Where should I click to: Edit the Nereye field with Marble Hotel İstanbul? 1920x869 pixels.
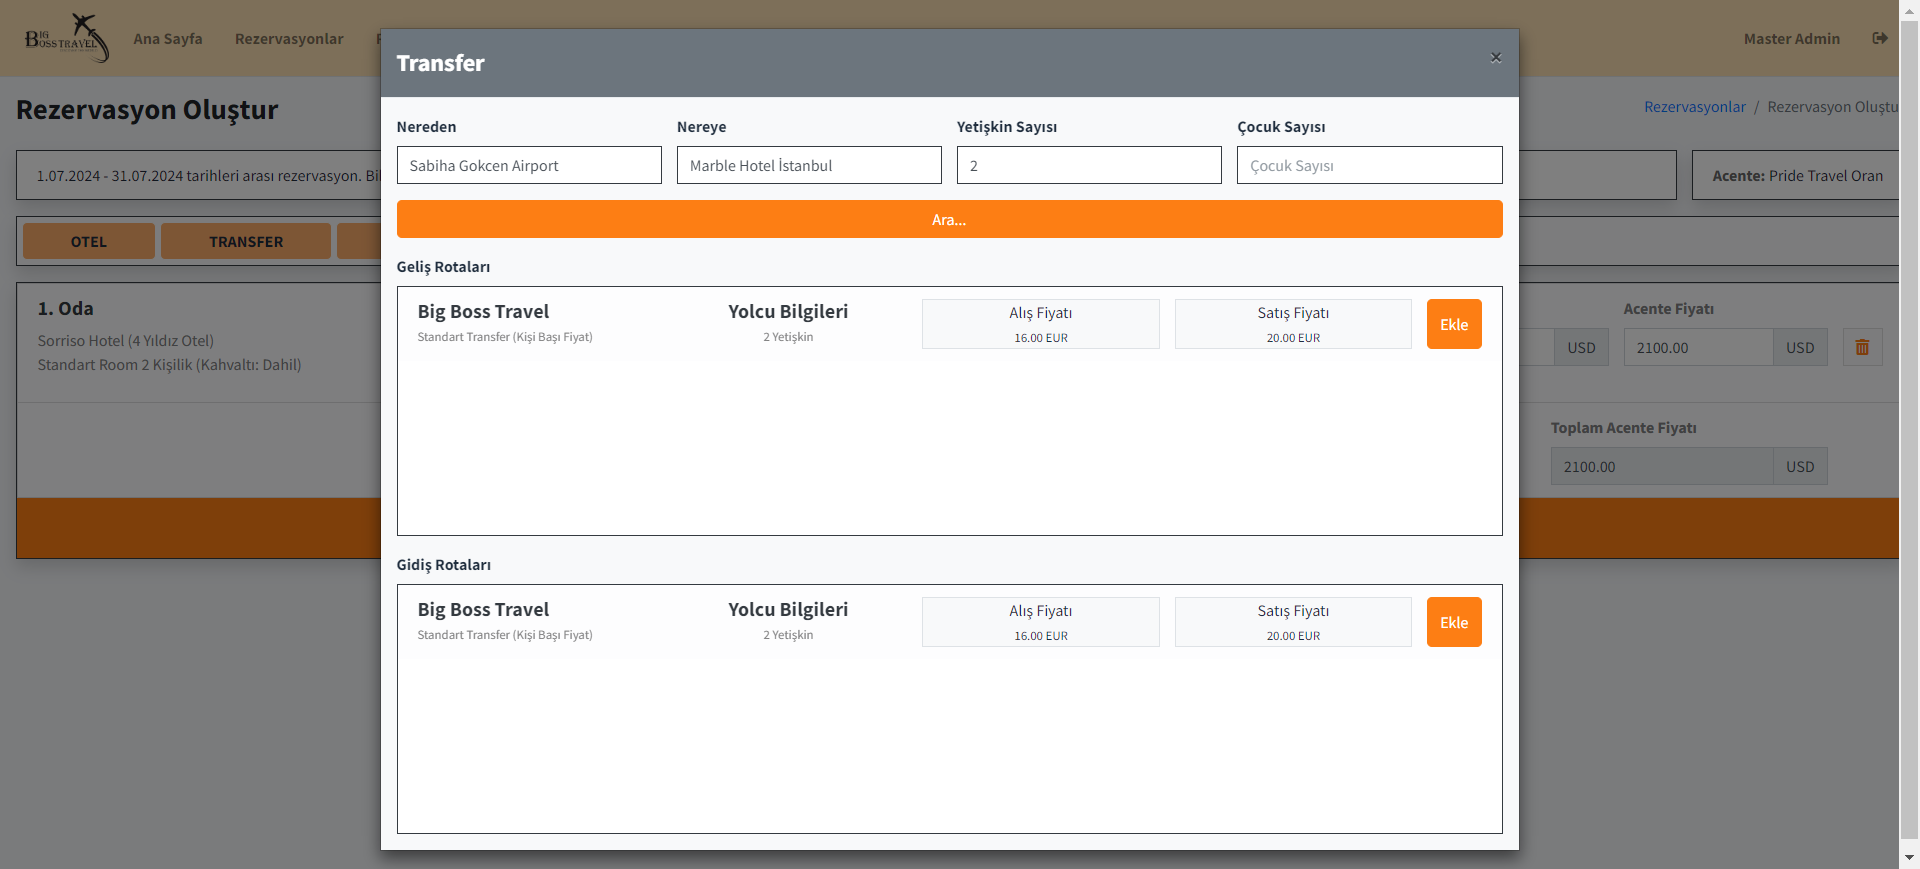(809, 165)
